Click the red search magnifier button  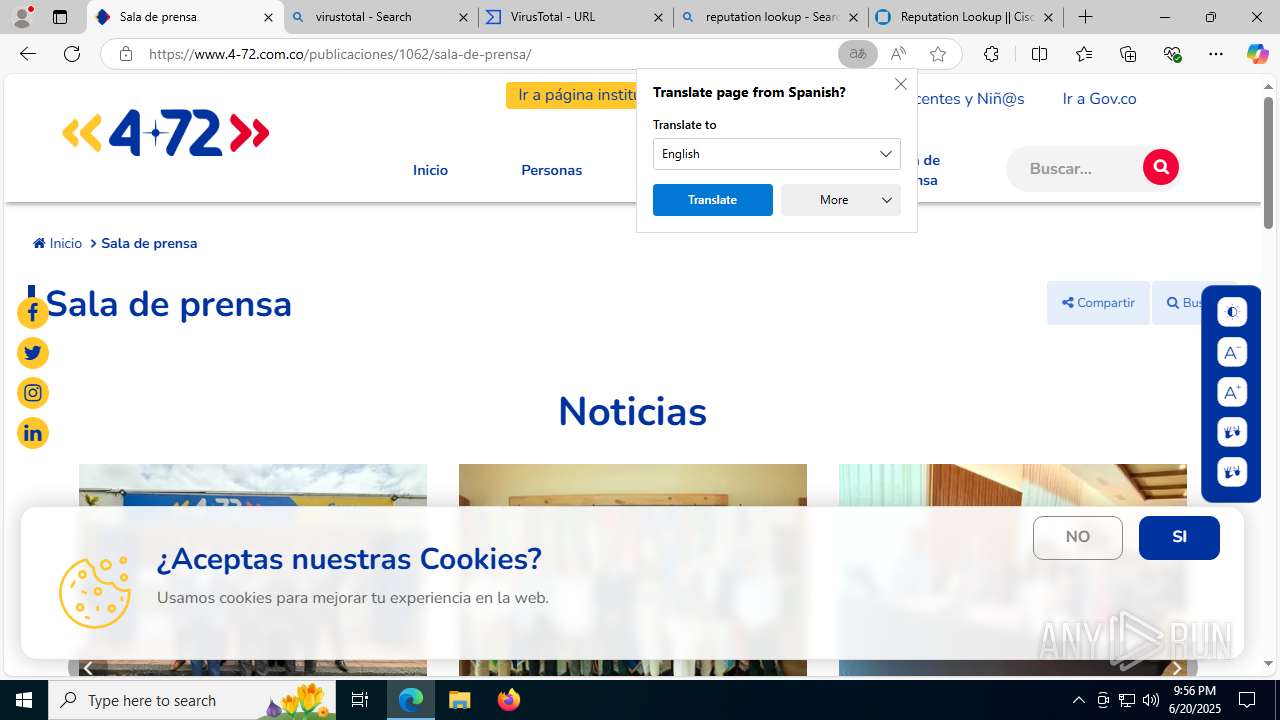coord(1161,167)
